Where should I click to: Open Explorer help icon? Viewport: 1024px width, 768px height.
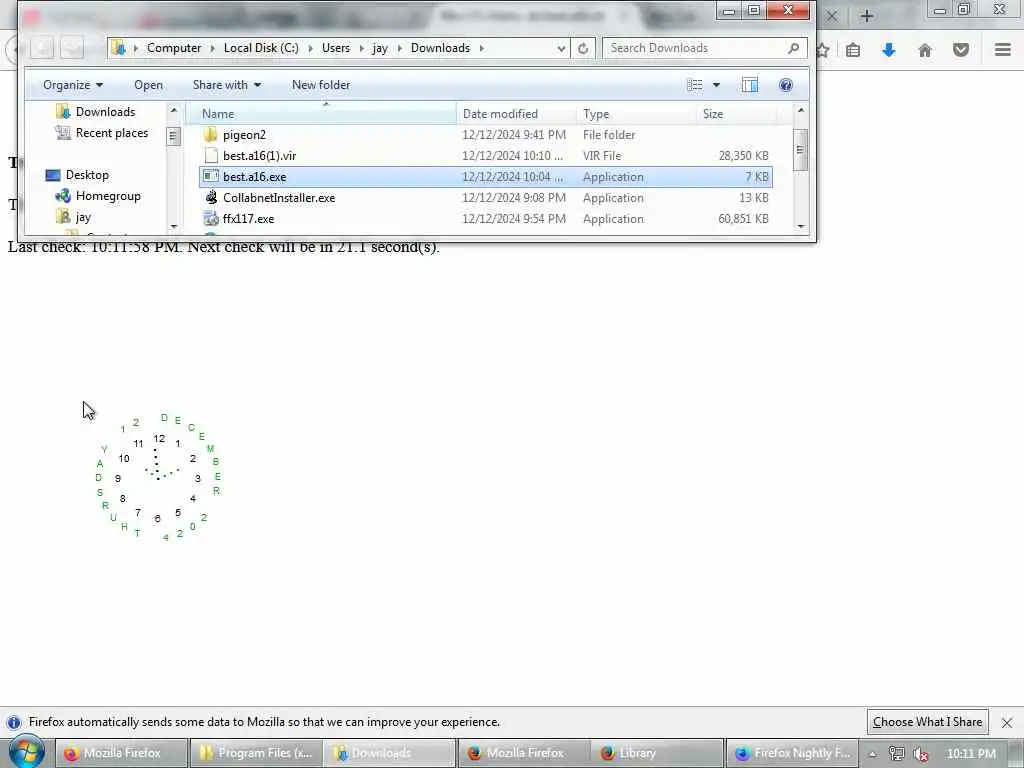(786, 85)
